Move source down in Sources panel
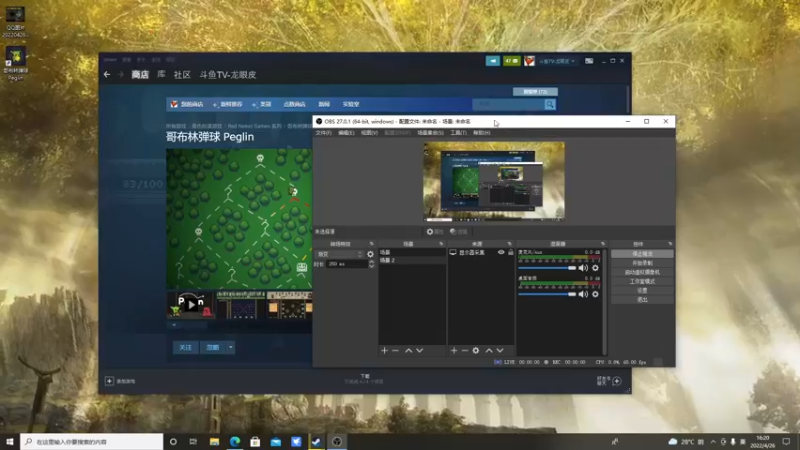800x450 pixels. click(500, 351)
